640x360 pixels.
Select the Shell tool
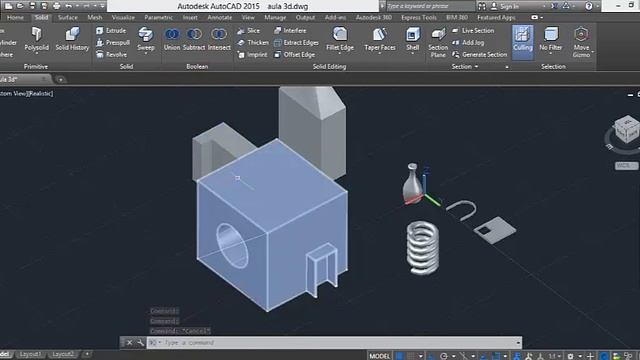point(413,40)
